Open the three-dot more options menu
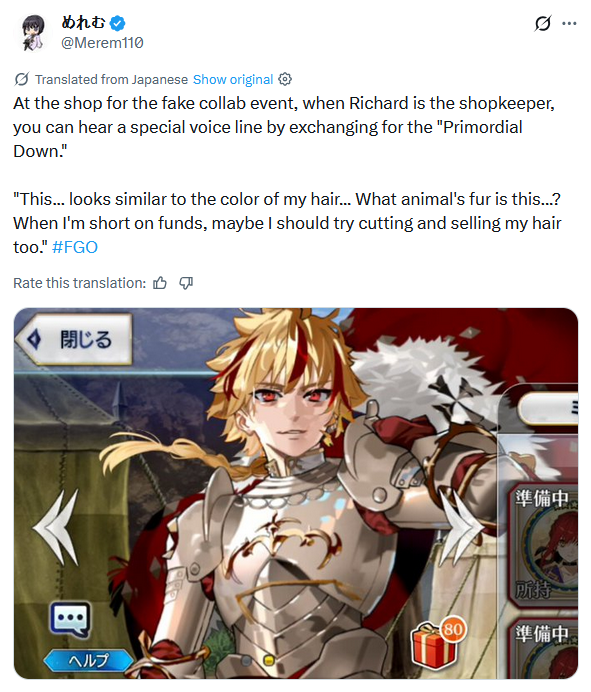Screen dimensions: 591x692 click(x=569, y=23)
